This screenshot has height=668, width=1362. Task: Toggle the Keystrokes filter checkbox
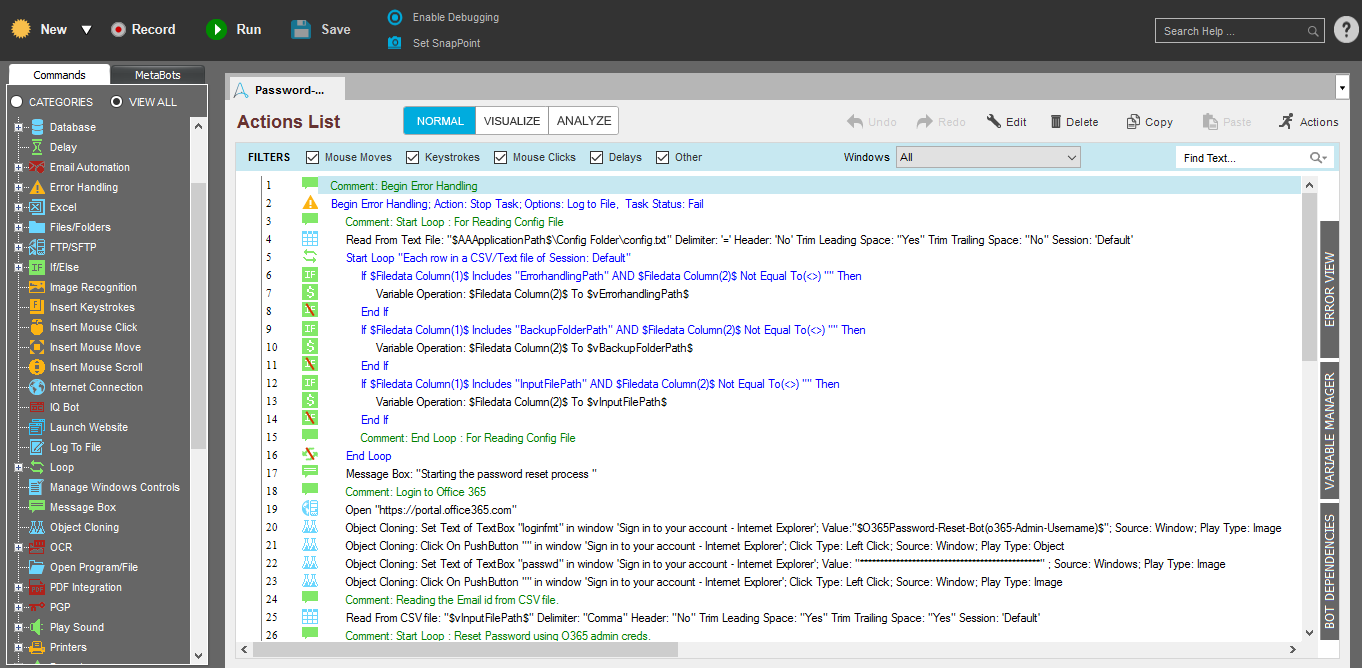(413, 157)
